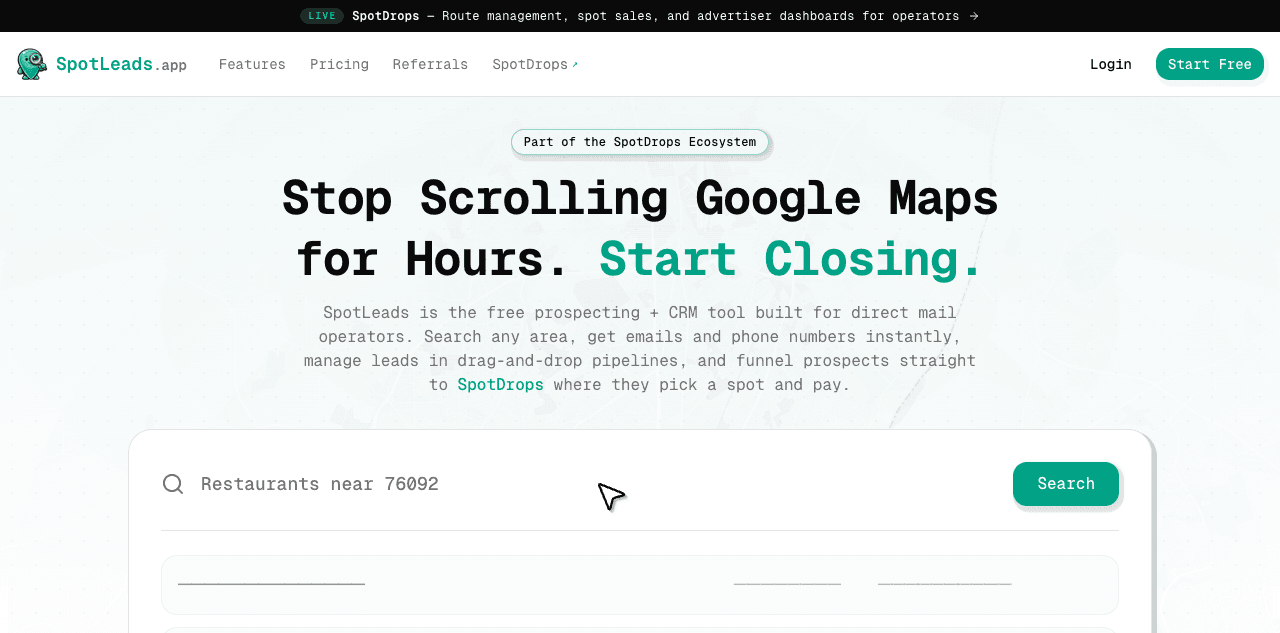Click the SpotDrops link in the hero paragraph
Viewport: 1280px width, 633px height.
(x=500, y=384)
